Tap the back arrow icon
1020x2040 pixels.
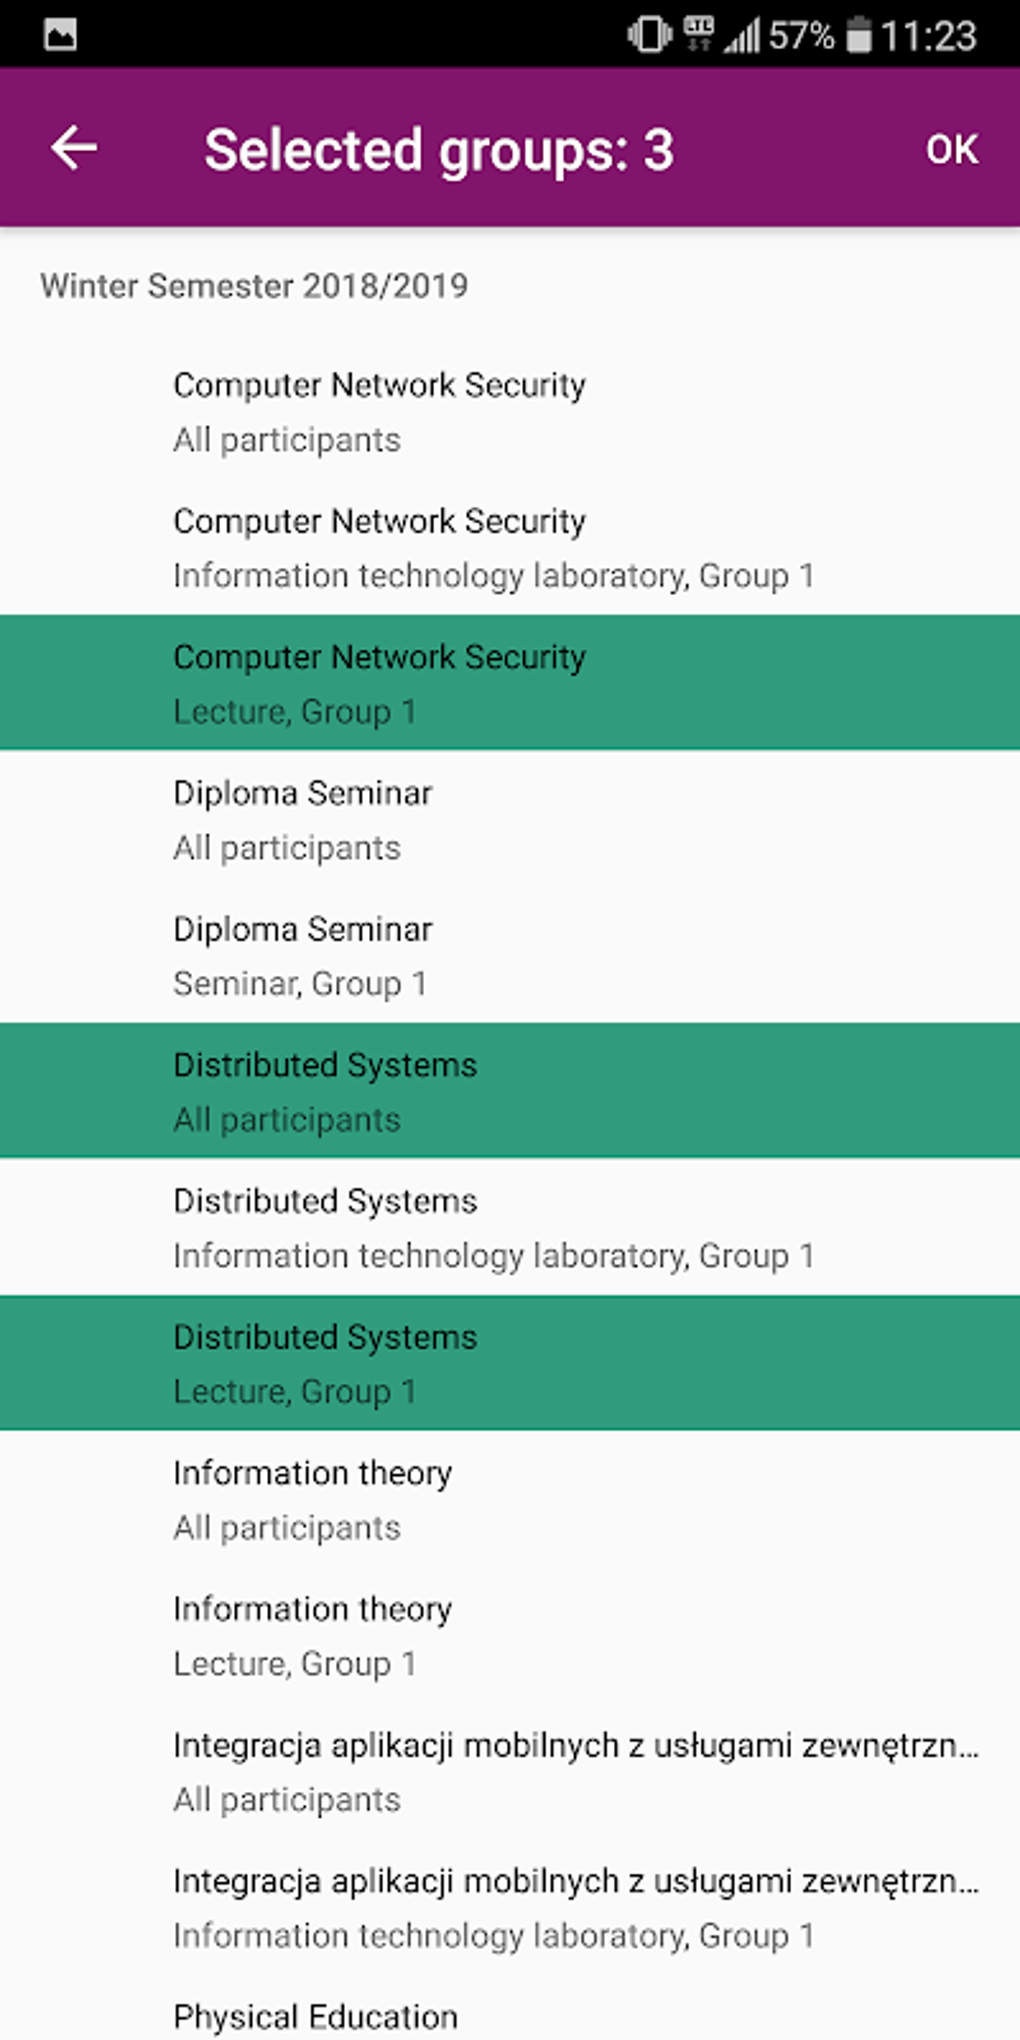tap(75, 148)
